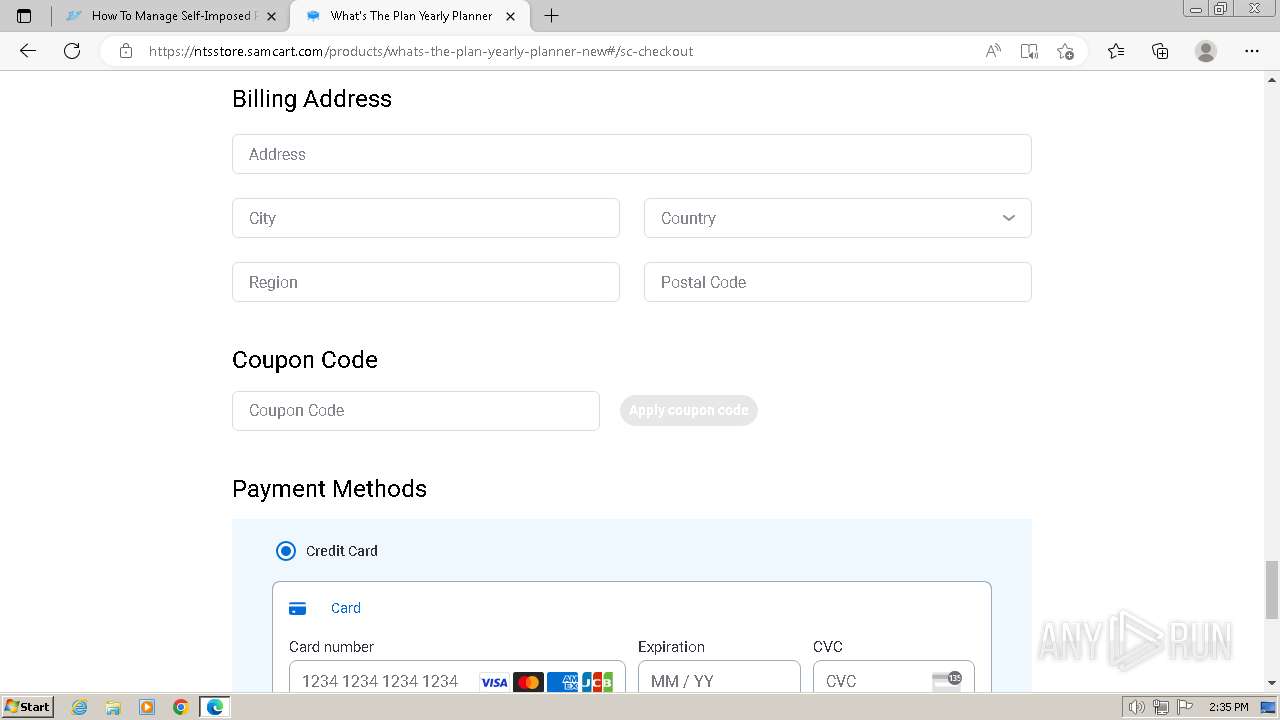The image size is (1280, 720).
Task: Add this page to favorites
Action: click(1065, 51)
